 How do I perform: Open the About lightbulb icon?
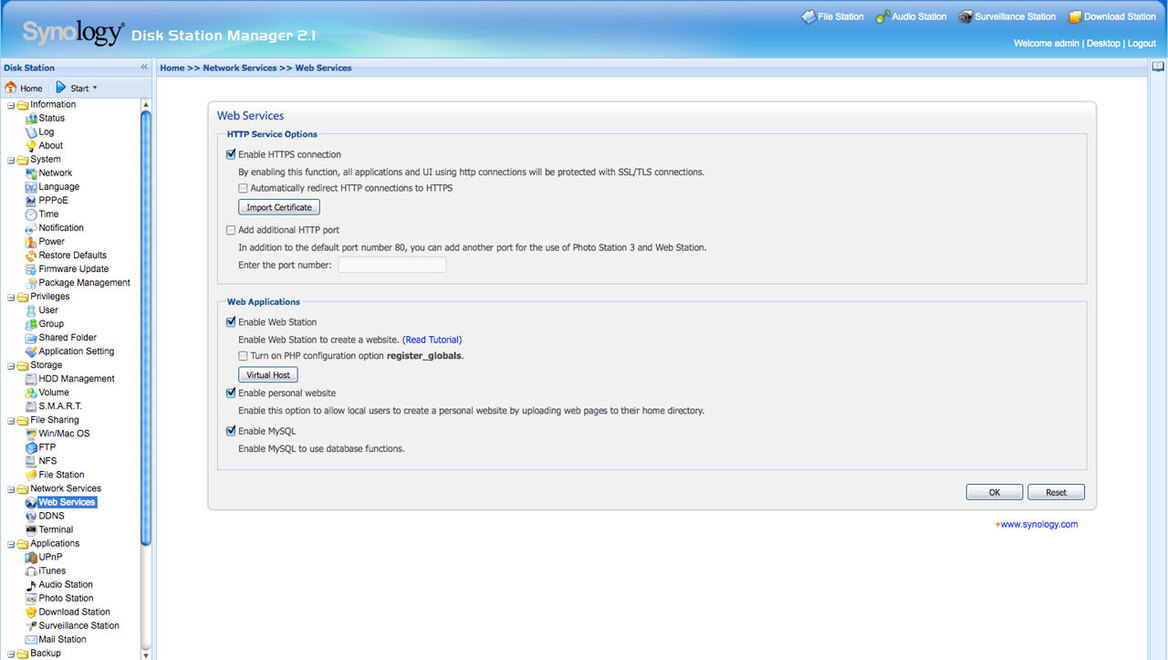[x=31, y=146]
